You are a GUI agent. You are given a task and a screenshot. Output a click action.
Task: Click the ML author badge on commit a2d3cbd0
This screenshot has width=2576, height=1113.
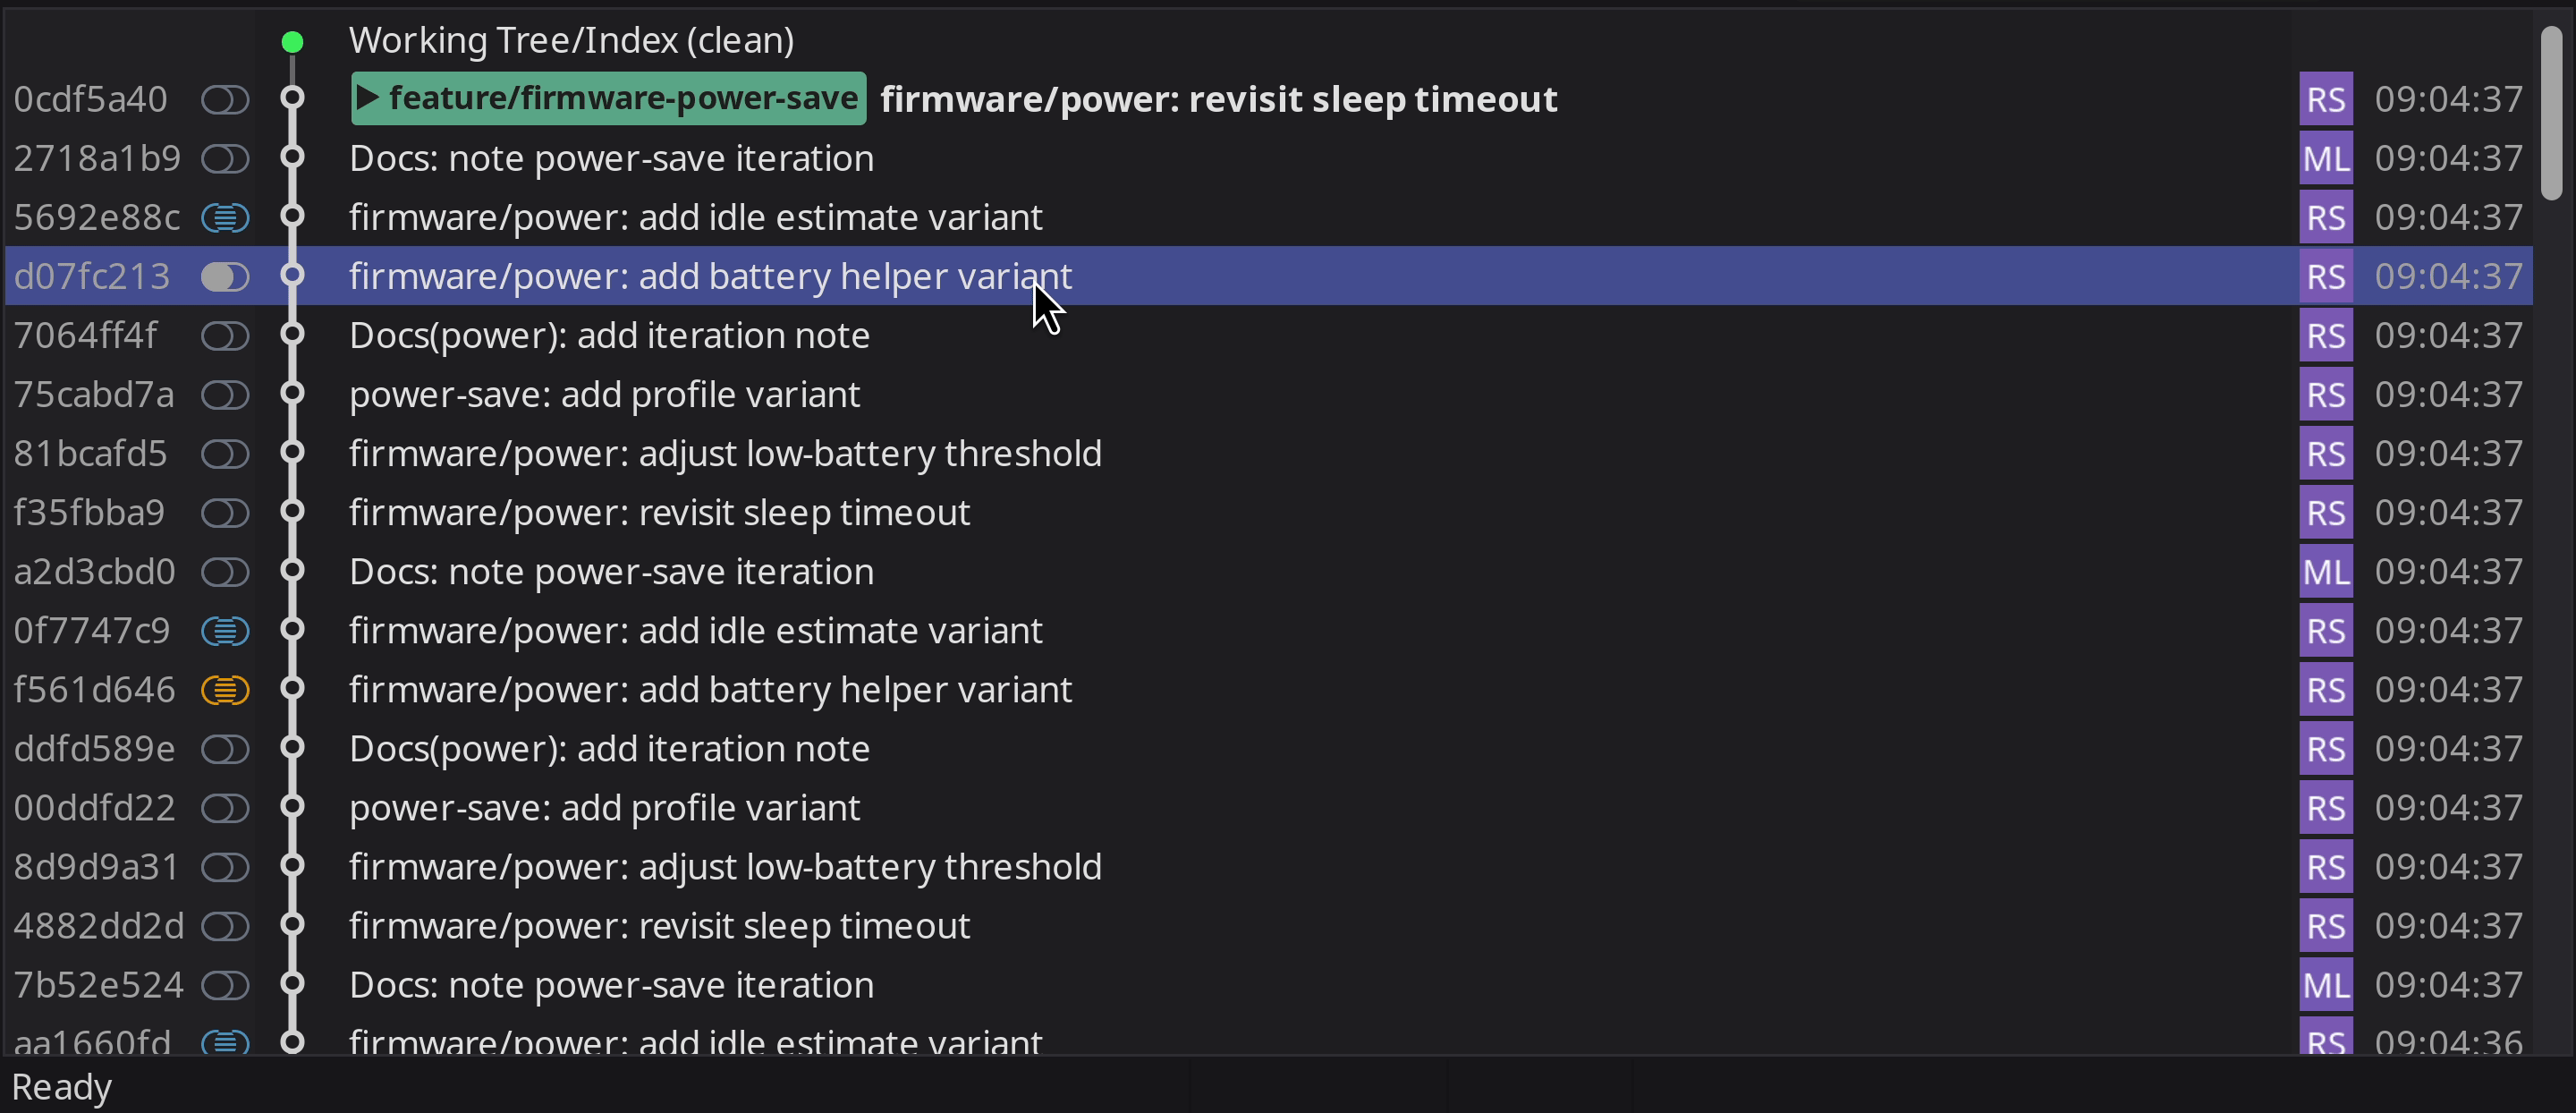(x=2325, y=572)
